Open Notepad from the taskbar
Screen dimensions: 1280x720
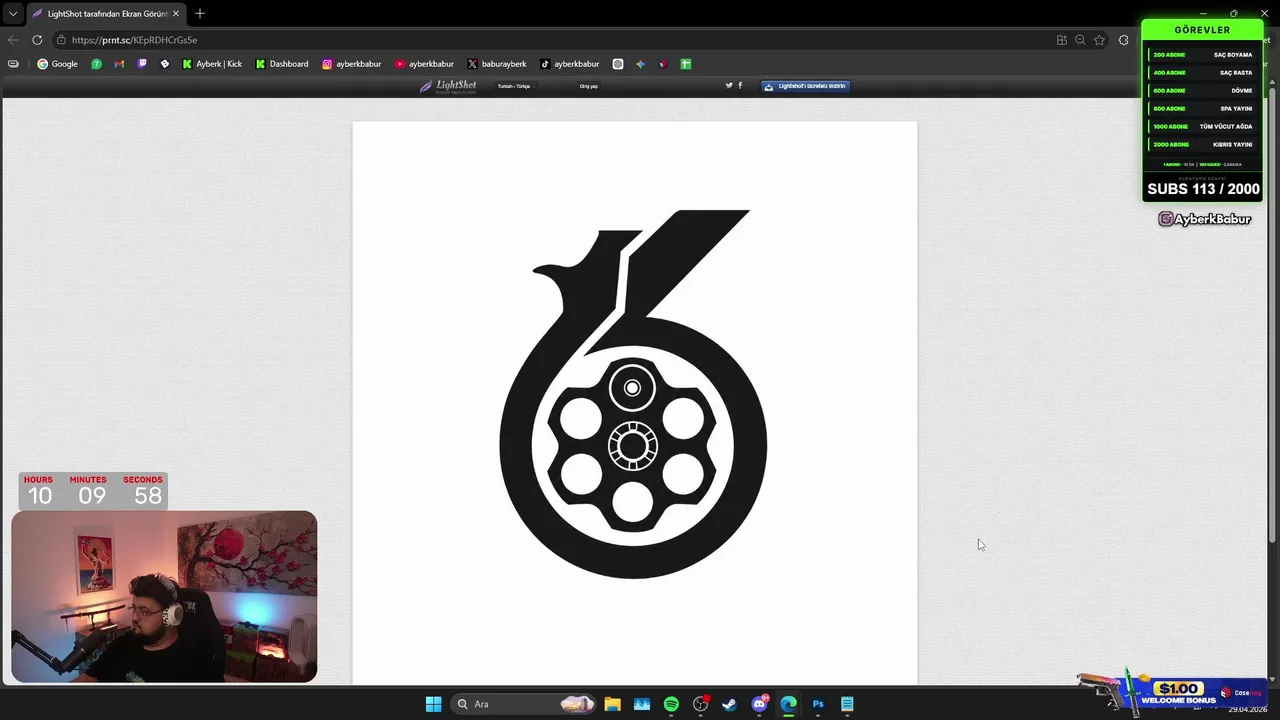(x=847, y=704)
